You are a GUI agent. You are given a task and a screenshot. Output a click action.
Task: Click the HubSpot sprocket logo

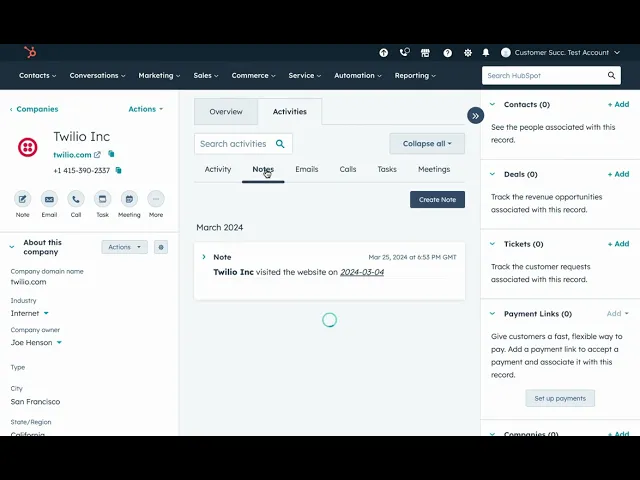(x=30, y=52)
